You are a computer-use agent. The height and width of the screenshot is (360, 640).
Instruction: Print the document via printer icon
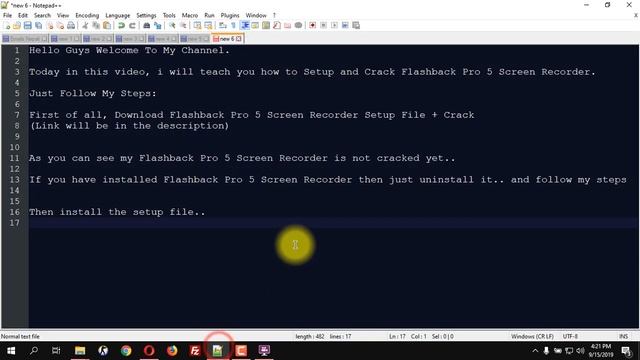[71, 26]
